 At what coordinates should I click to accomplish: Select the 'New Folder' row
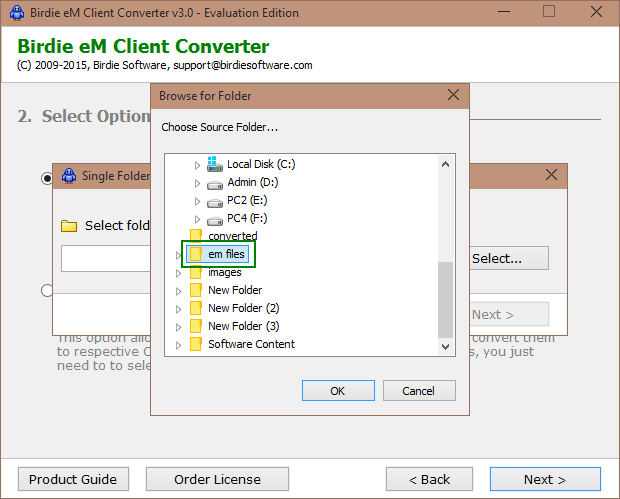click(235, 290)
